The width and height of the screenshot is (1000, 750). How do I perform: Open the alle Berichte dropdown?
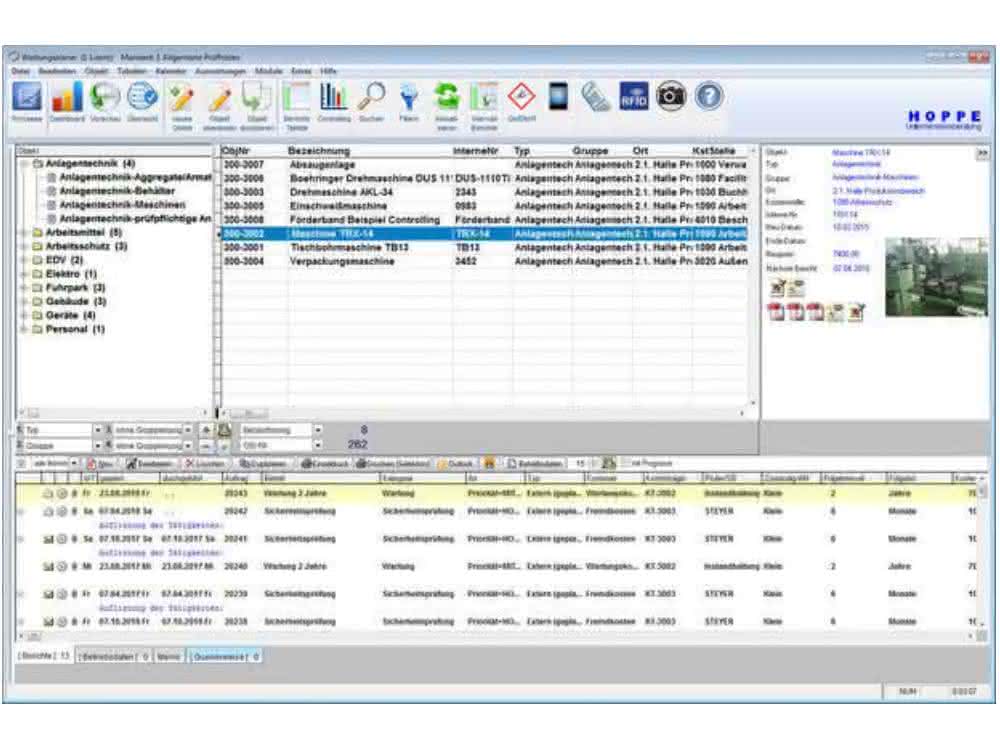coord(74,464)
